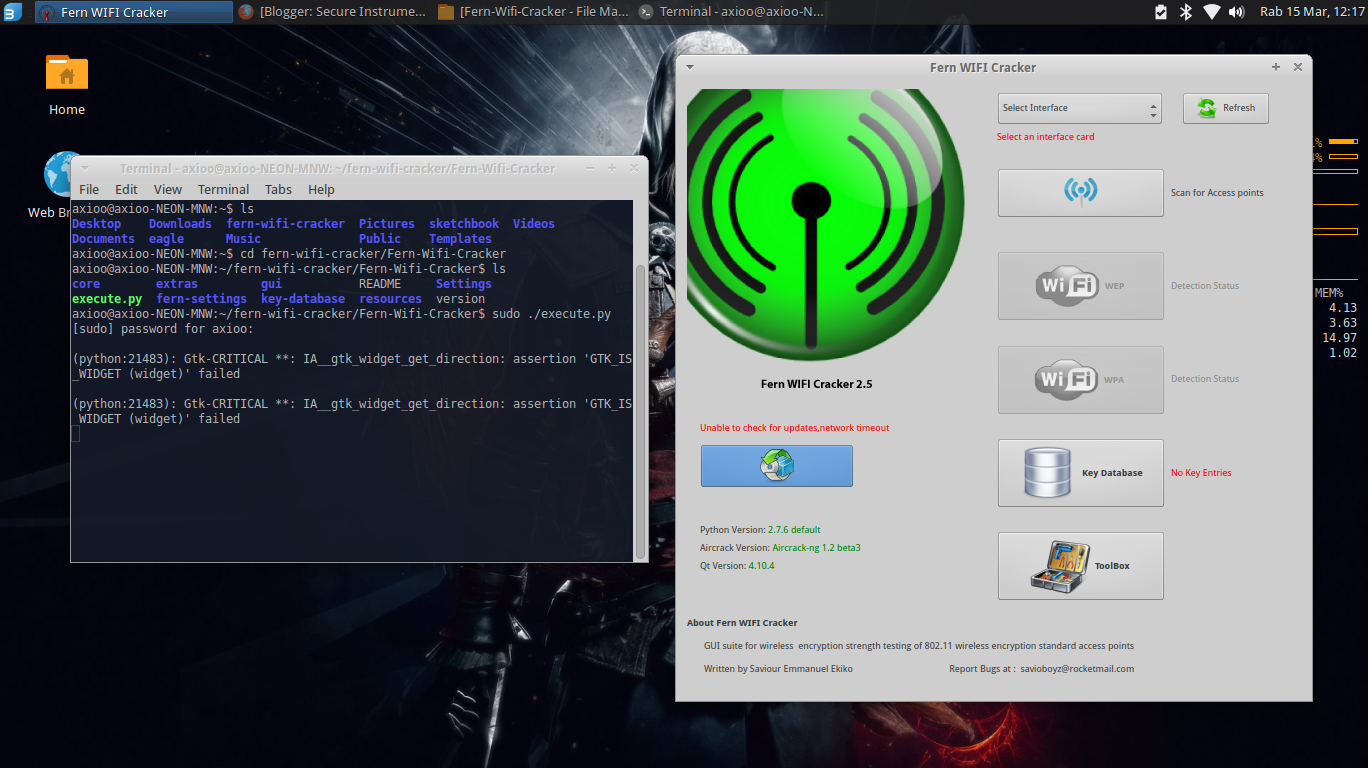
Task: Click the shade arrow on Fern's title bar
Action: click(688, 67)
